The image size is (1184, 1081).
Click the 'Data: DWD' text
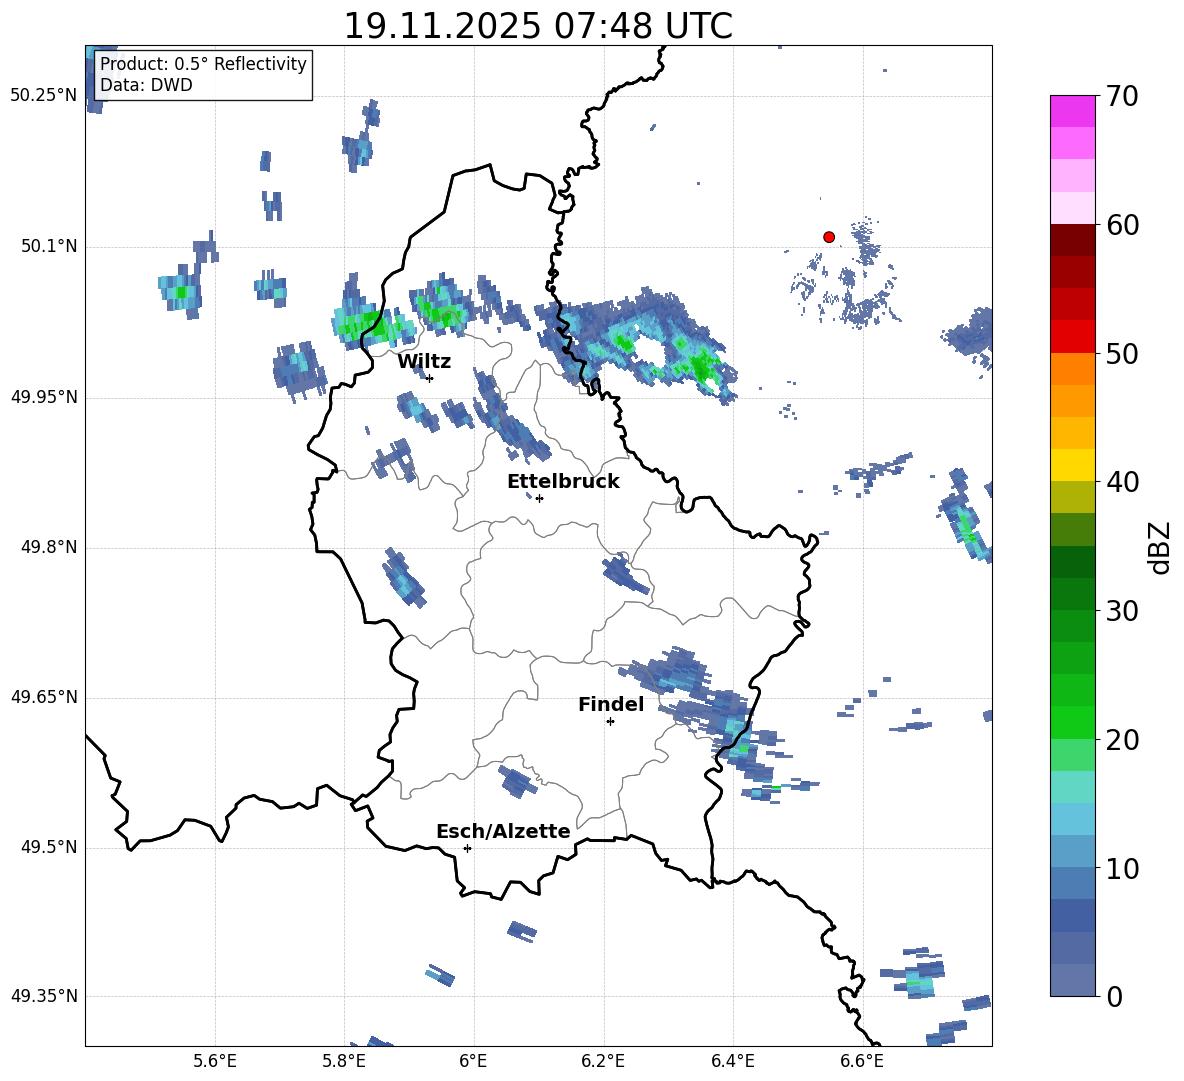click(146, 85)
